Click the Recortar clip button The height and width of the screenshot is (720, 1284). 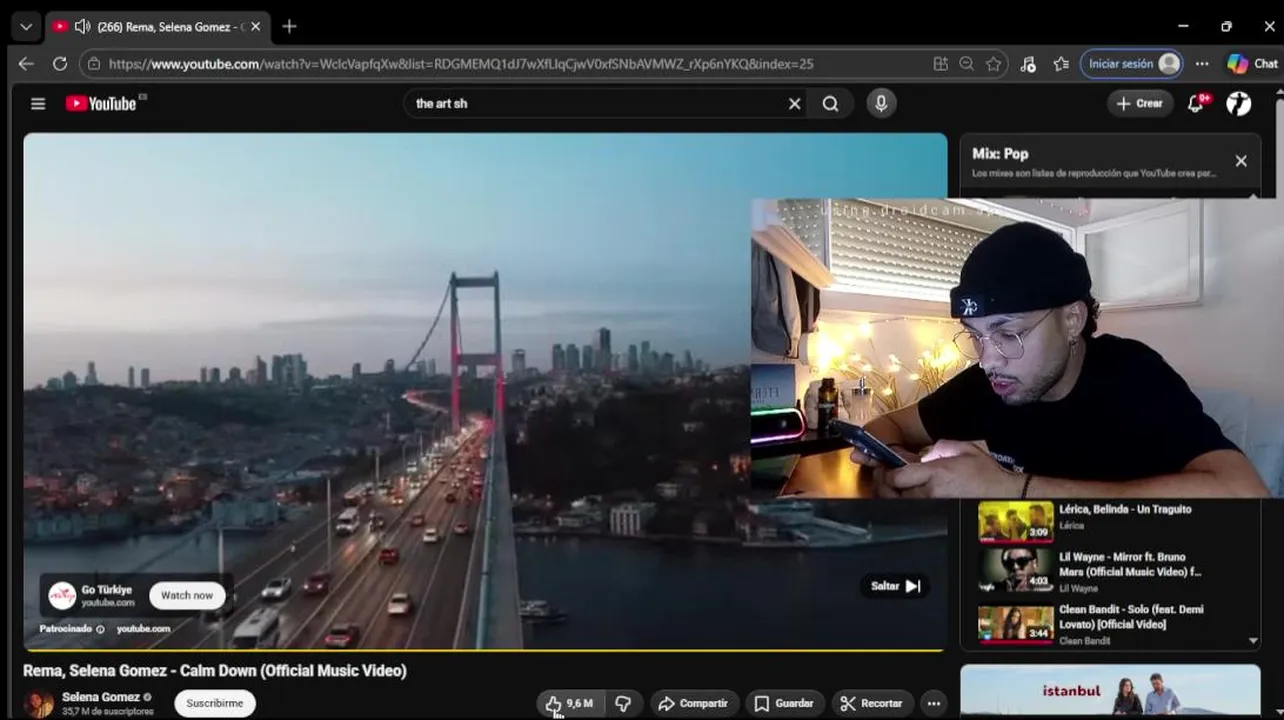click(x=872, y=704)
